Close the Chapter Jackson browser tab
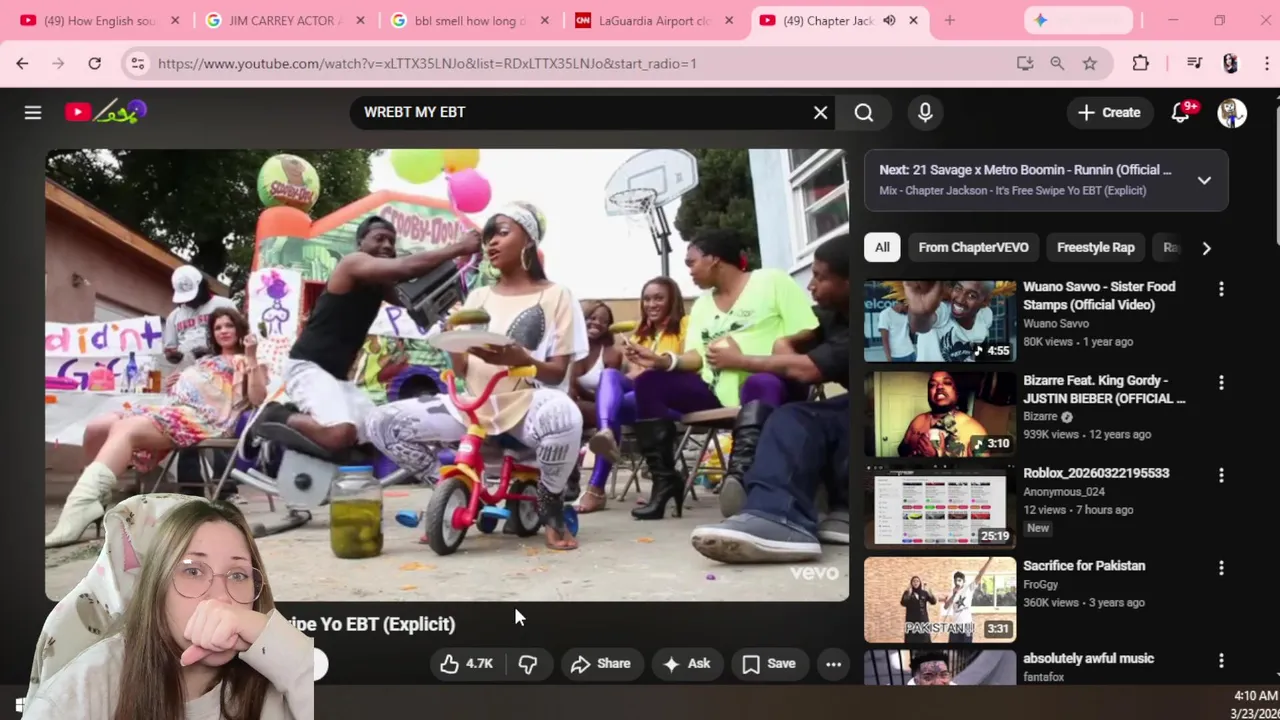The width and height of the screenshot is (1280, 720). click(x=913, y=20)
